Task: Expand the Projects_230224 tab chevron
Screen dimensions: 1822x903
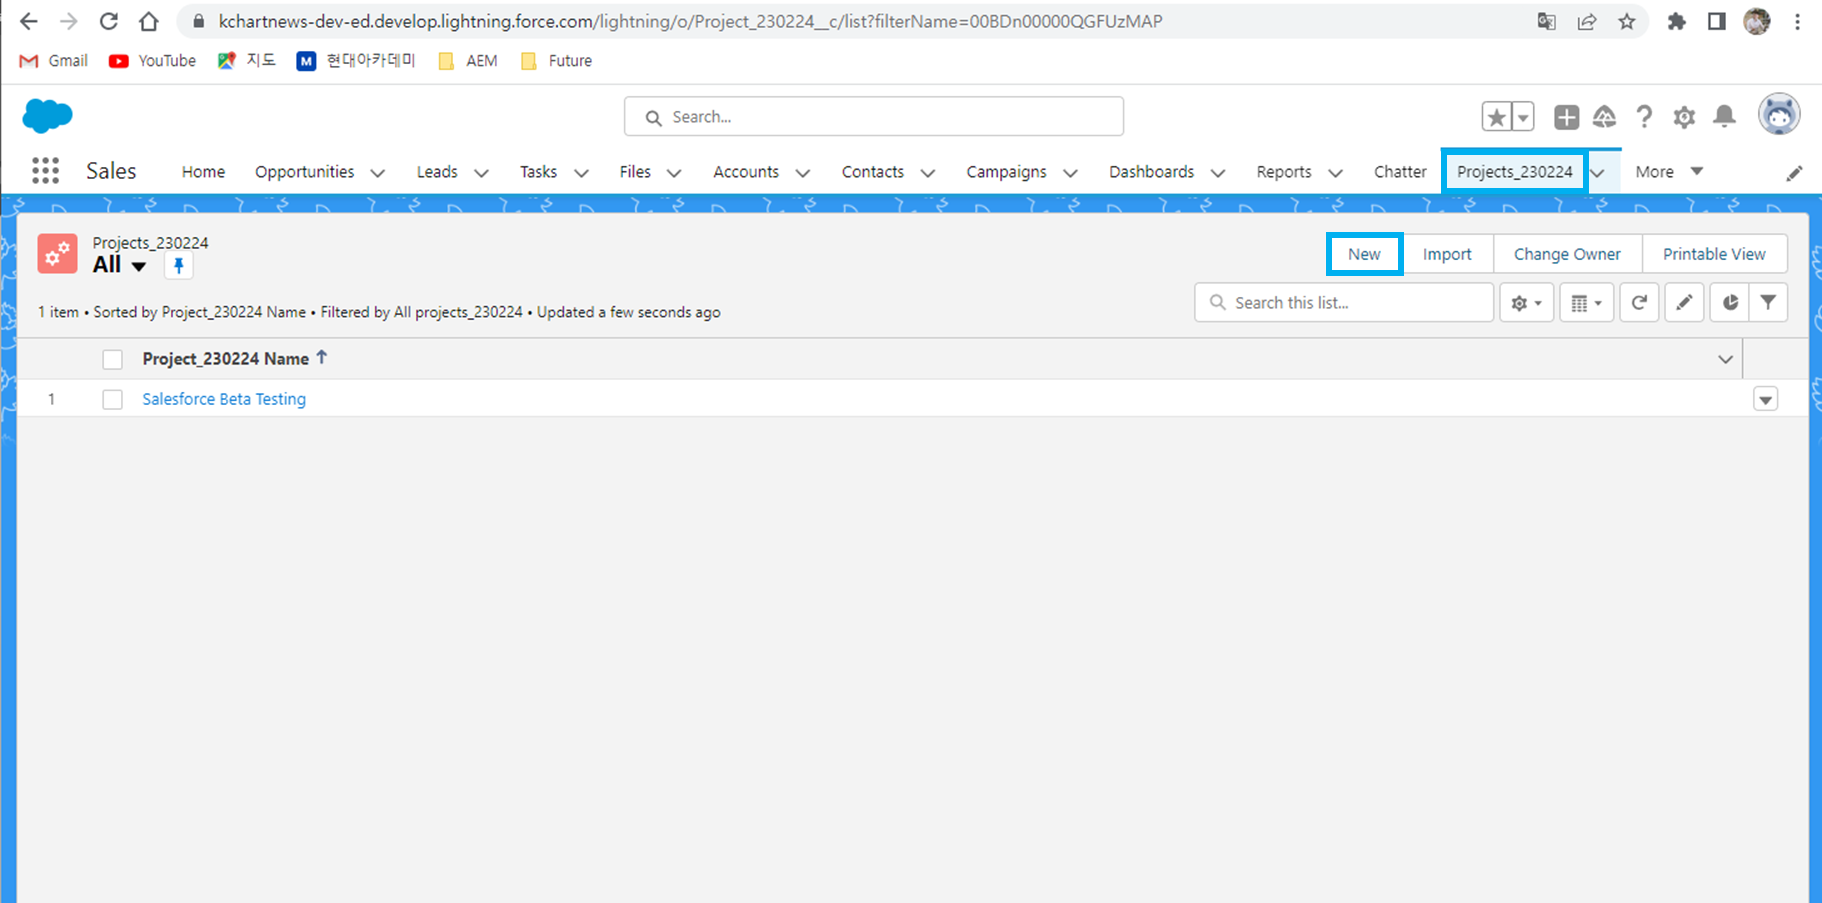Action: tap(1598, 173)
